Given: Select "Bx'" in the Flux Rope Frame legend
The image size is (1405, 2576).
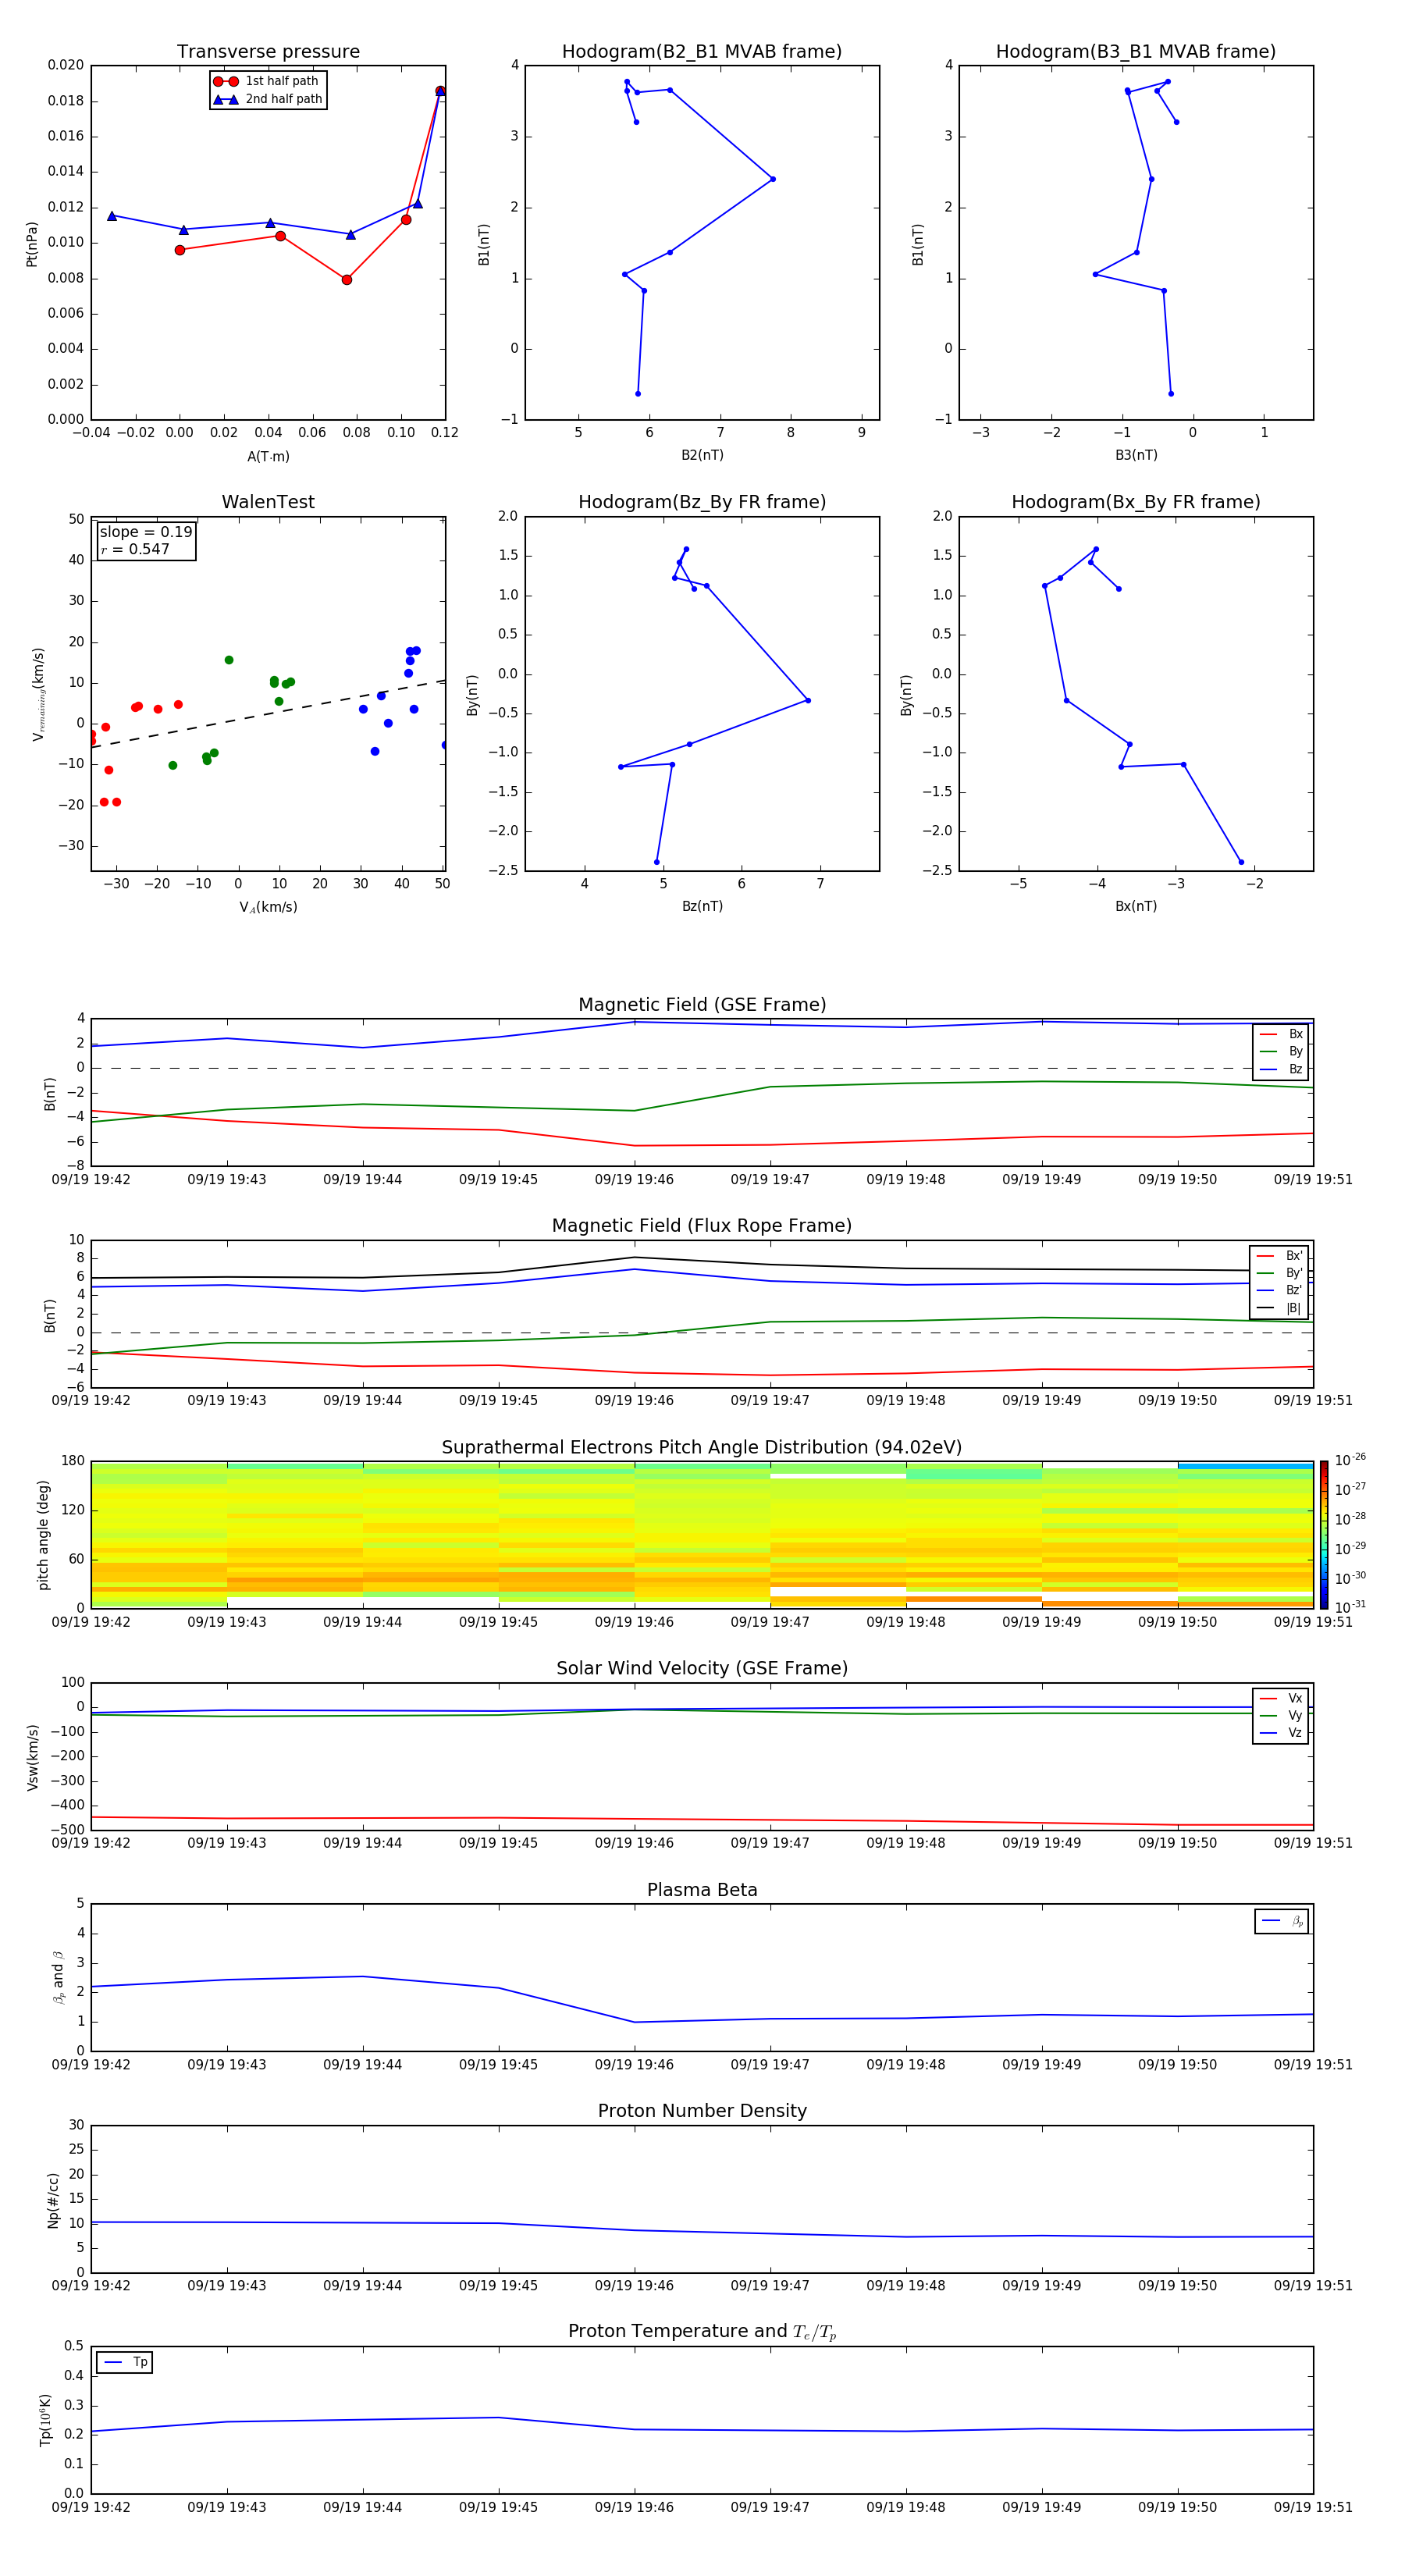Looking at the screenshot, I should click(1280, 1256).
